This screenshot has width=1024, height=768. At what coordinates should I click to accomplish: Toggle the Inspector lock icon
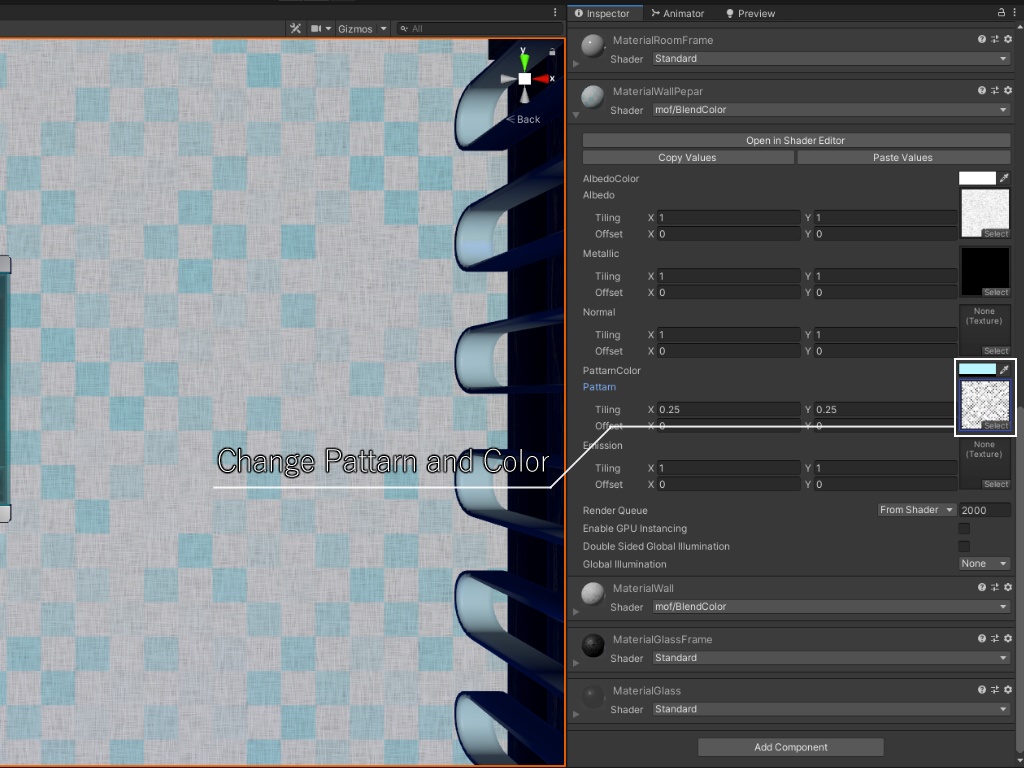(x=1001, y=12)
